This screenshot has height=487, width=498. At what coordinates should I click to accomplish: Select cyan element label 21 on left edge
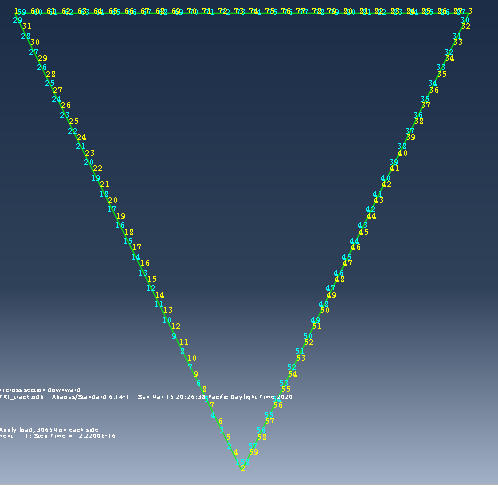pyautogui.click(x=81, y=146)
